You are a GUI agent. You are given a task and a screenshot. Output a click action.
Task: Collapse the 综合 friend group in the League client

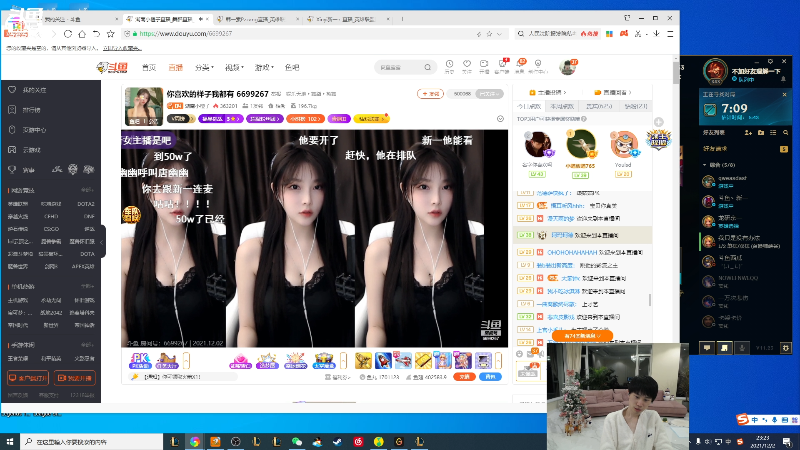point(705,165)
